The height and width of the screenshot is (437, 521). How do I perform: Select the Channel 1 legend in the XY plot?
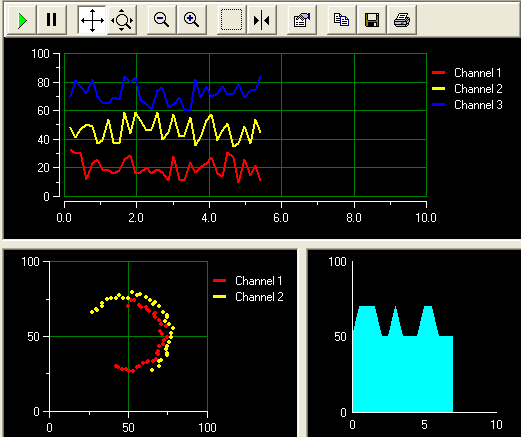(x=248, y=281)
